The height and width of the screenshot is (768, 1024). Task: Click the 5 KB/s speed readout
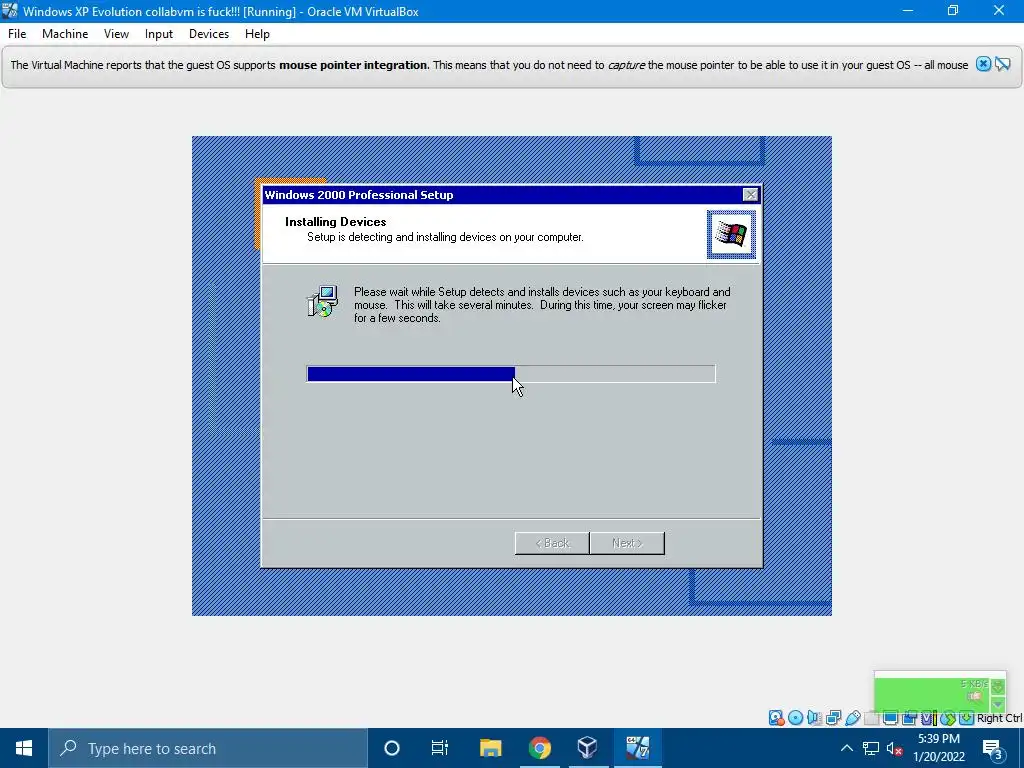(974, 684)
